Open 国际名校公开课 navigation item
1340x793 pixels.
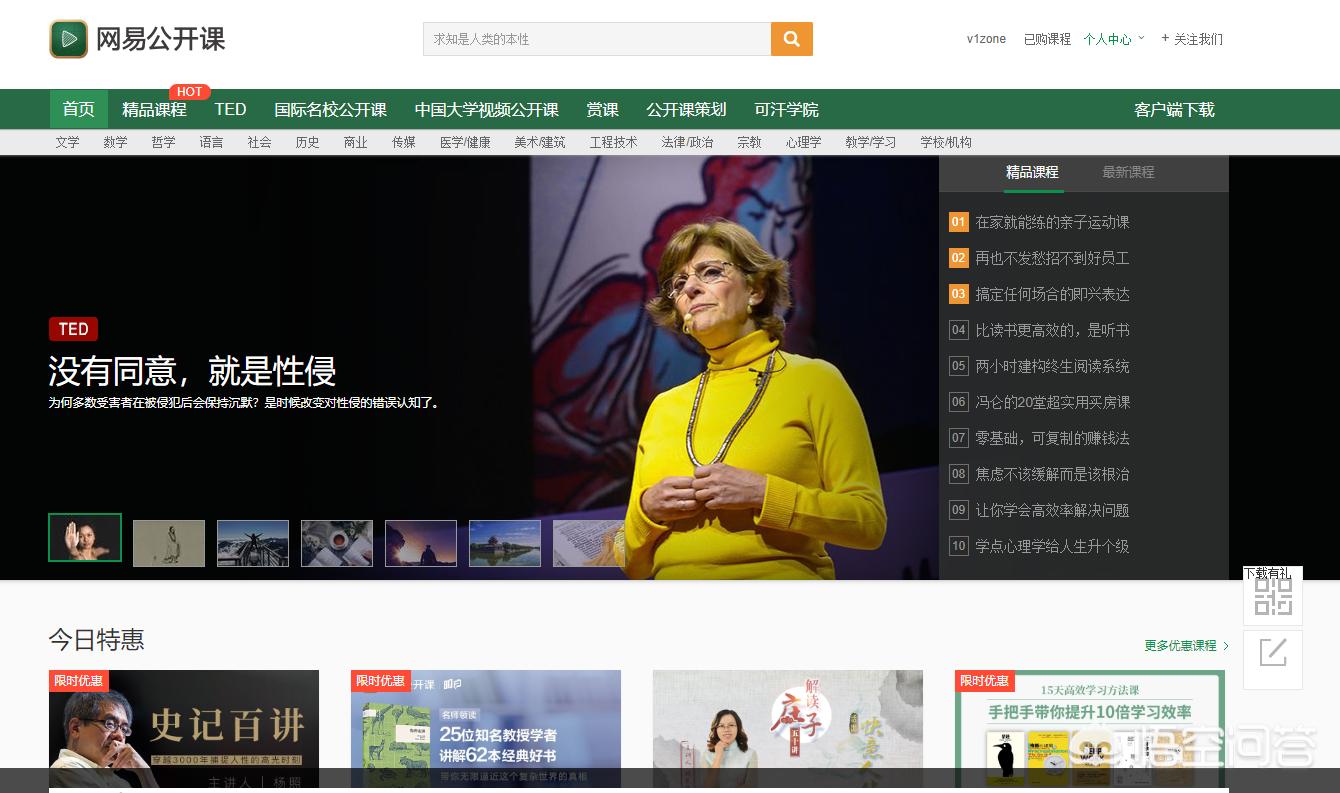click(x=331, y=109)
